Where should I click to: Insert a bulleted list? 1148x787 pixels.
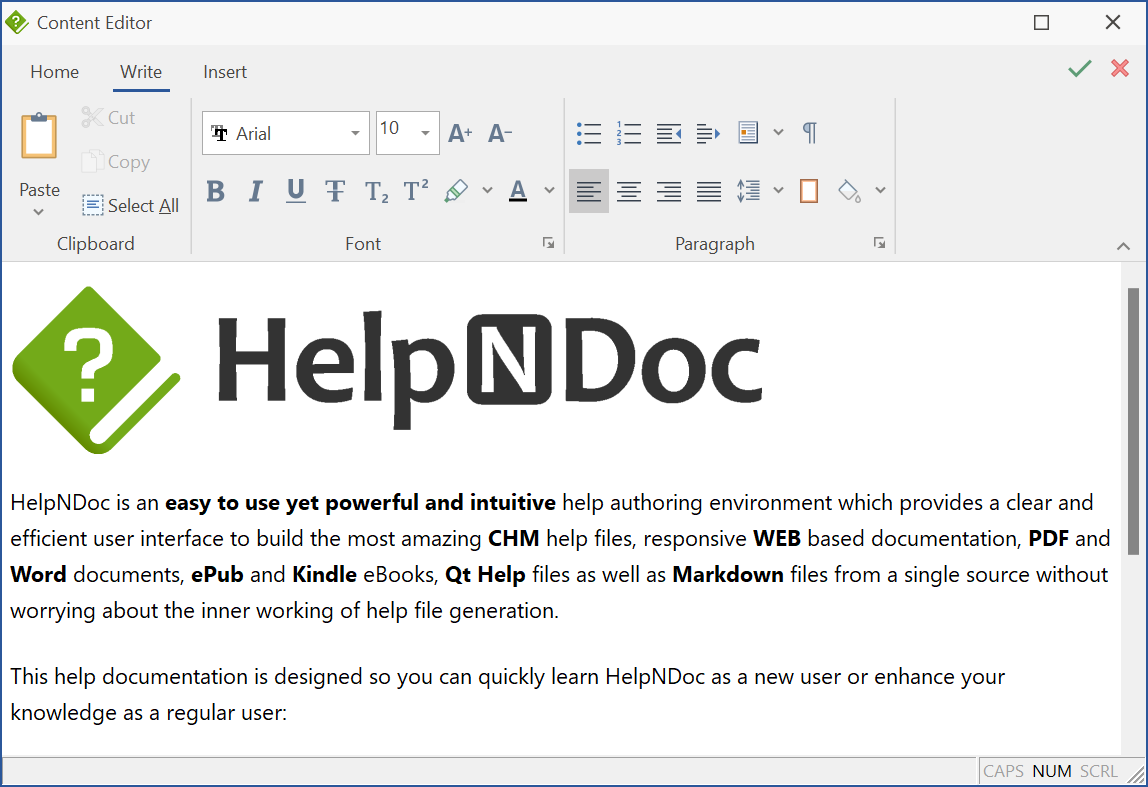(589, 133)
